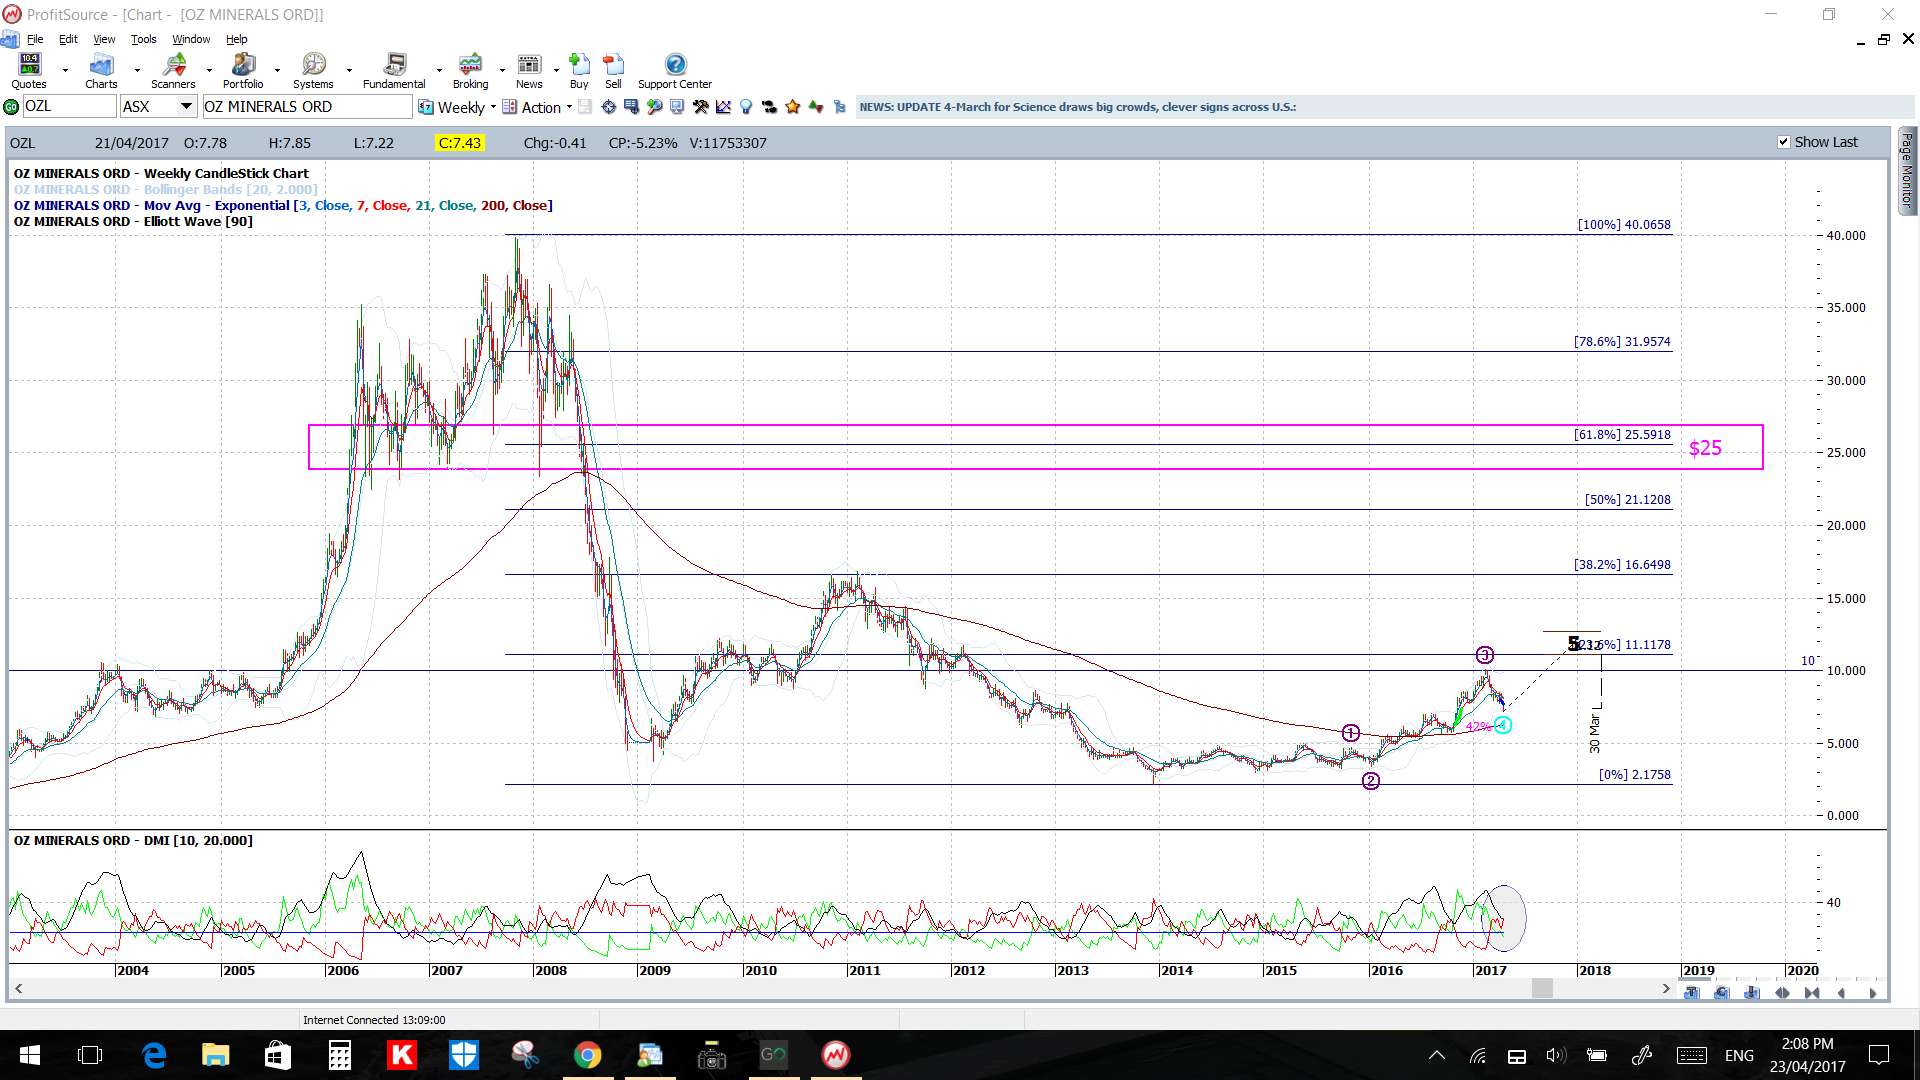Open the Page Monitor side tab
This screenshot has height=1080, width=1920.
click(1907, 170)
